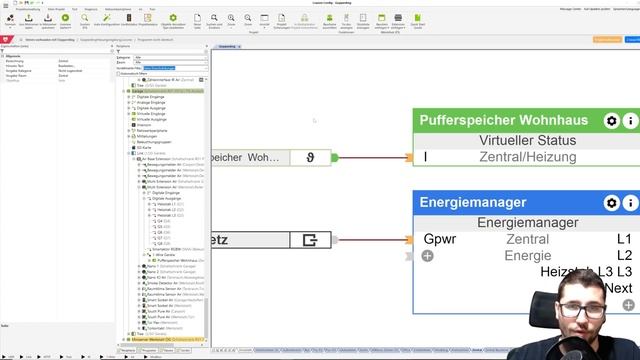Click the green Baustein ausrichten icon

pos(329,18)
